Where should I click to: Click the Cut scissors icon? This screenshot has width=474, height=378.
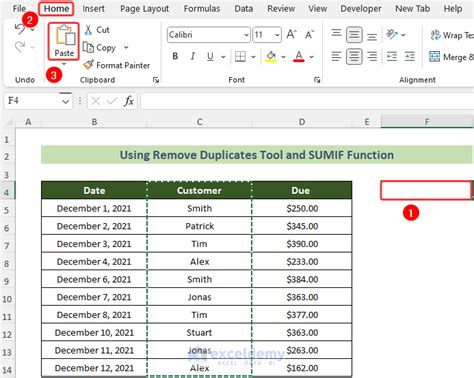88,30
